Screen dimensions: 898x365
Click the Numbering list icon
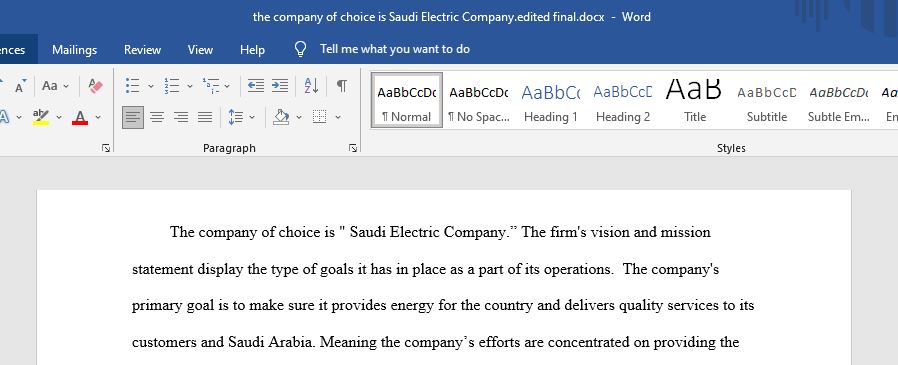172,86
